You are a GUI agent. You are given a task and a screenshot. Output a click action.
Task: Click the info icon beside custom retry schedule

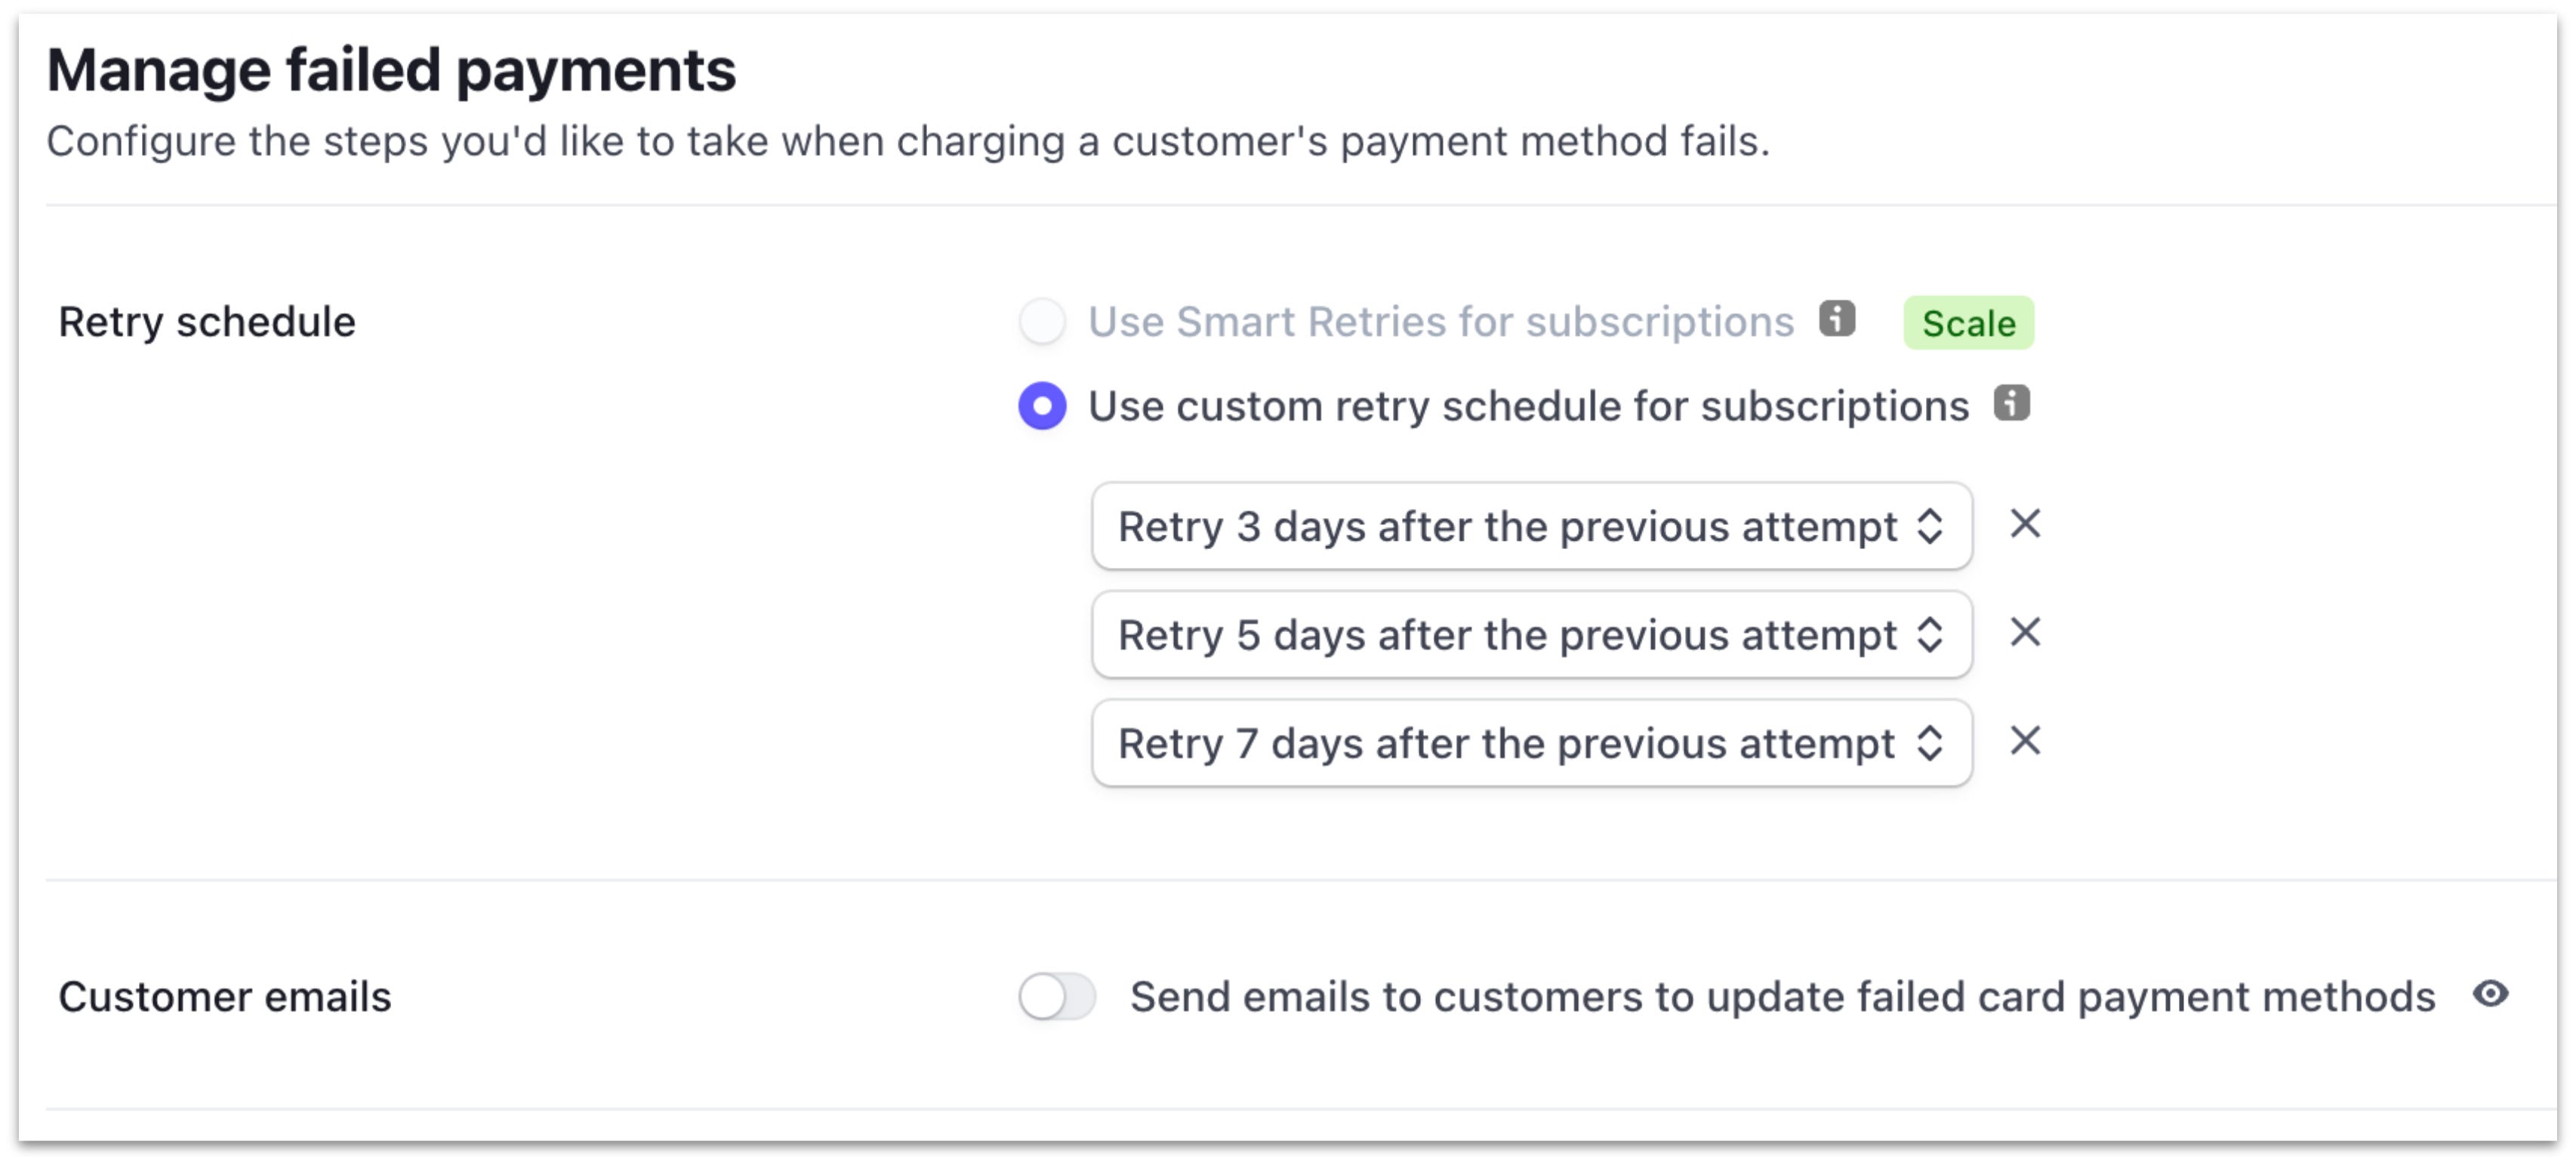coord(2011,403)
